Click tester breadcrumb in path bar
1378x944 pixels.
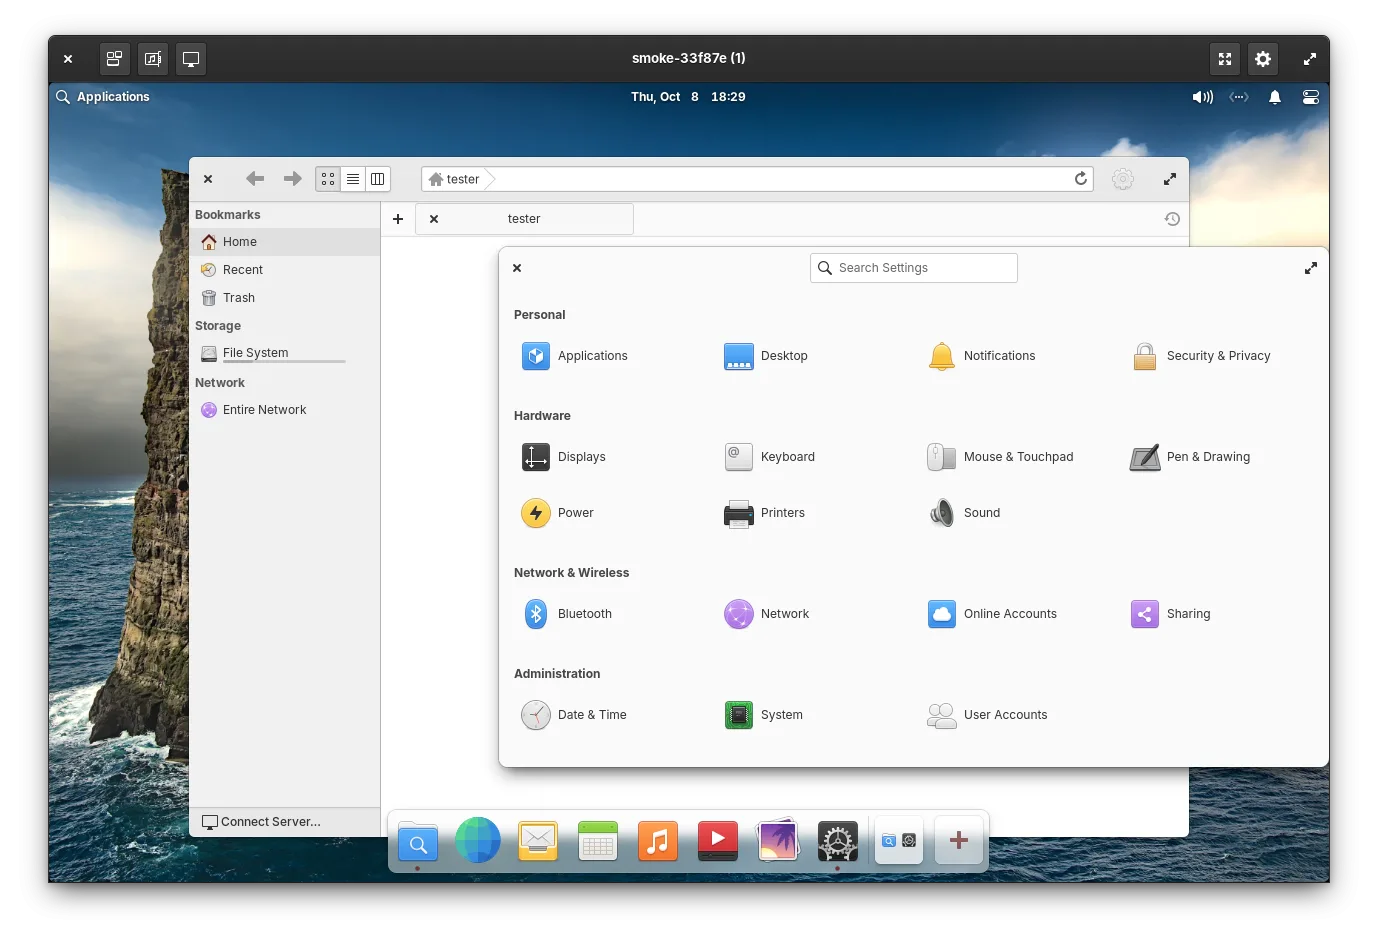click(x=455, y=179)
